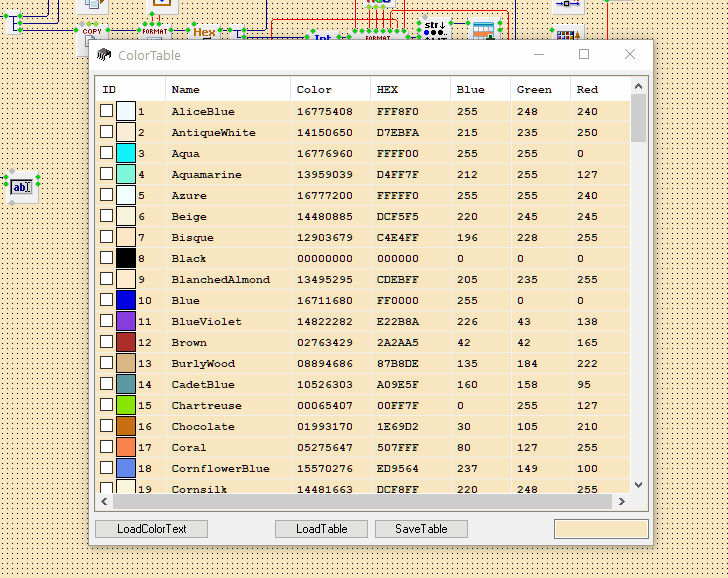Click the ColorTable window title icon

pyautogui.click(x=104, y=56)
